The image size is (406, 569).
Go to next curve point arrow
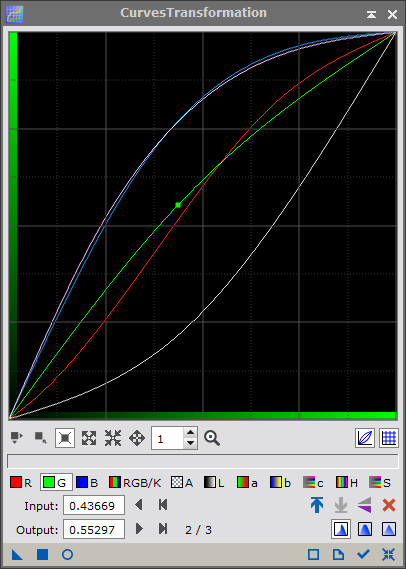(x=139, y=529)
